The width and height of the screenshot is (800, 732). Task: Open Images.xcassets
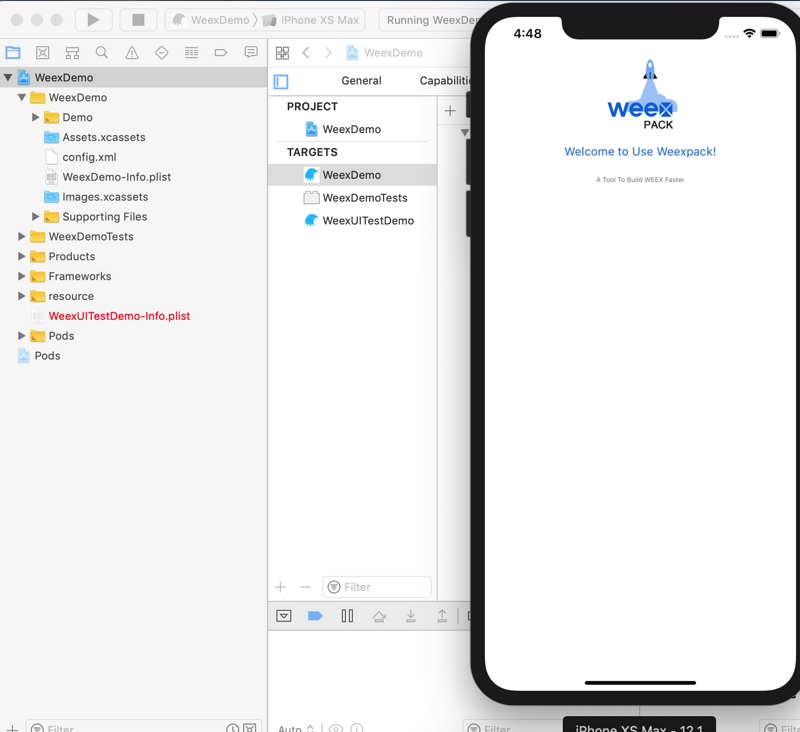click(x=105, y=197)
